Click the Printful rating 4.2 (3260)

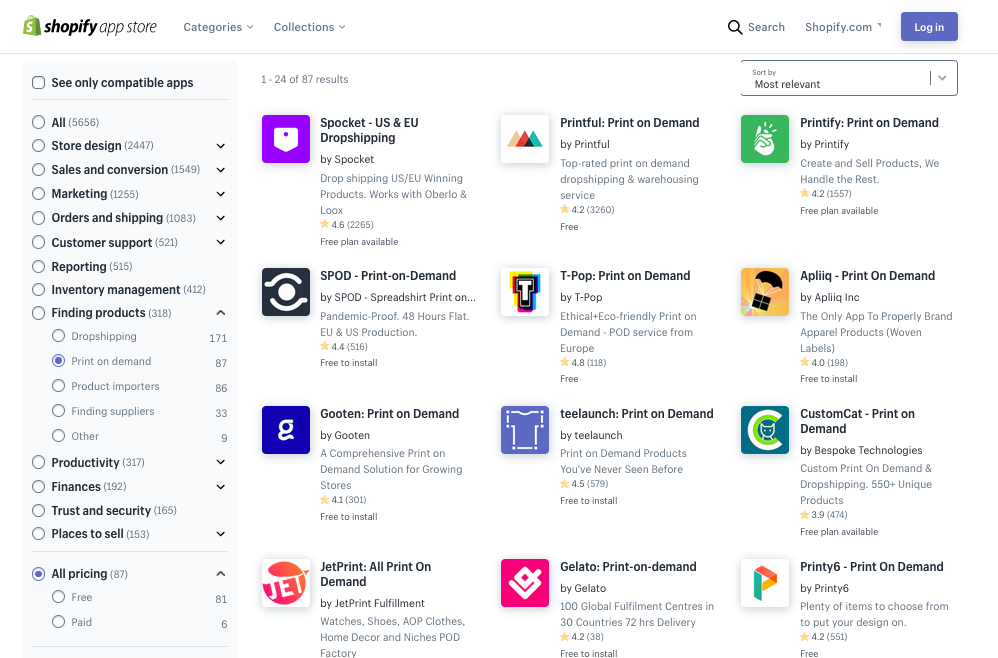coord(587,209)
